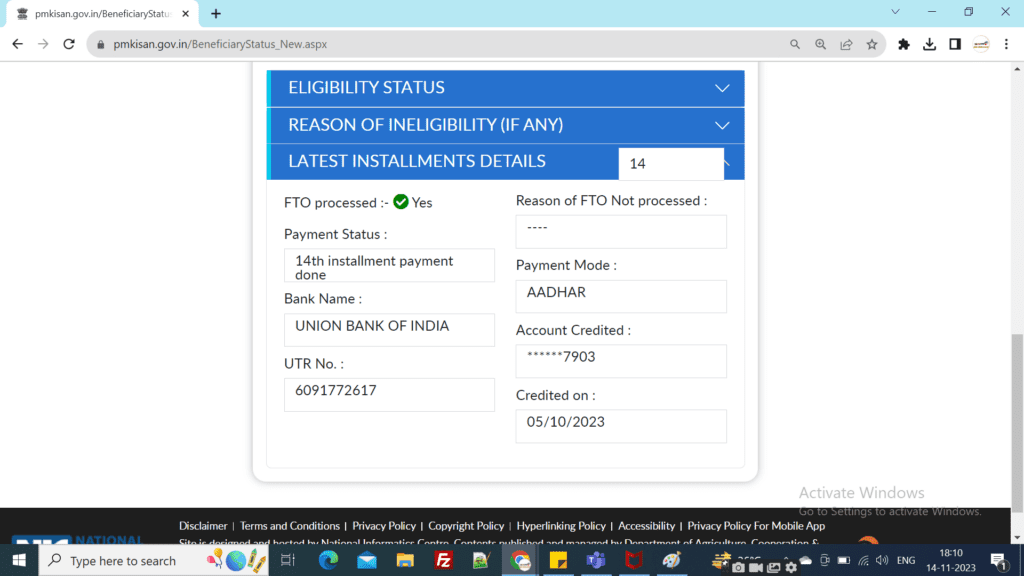Click the taskbar search box
This screenshot has width=1024, height=576.
pos(154,560)
